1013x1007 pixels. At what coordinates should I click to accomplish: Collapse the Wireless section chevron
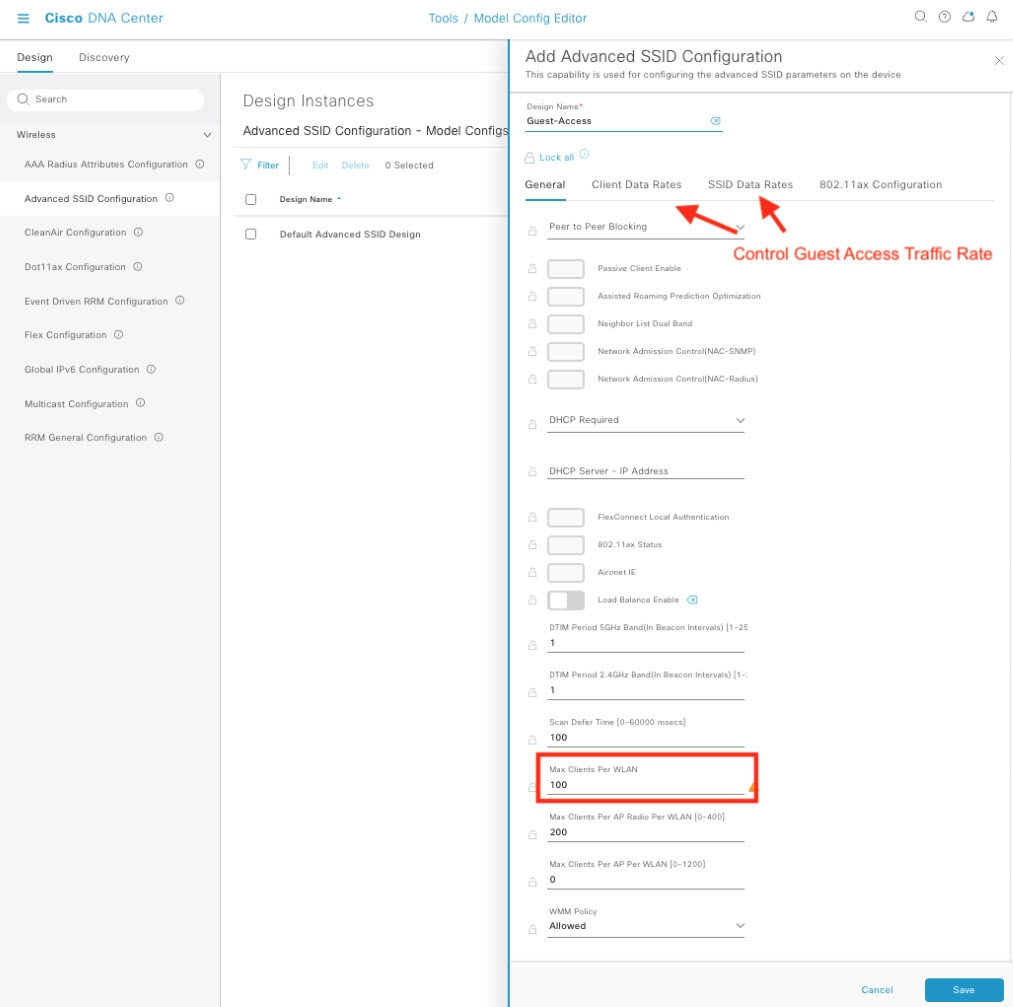[207, 134]
